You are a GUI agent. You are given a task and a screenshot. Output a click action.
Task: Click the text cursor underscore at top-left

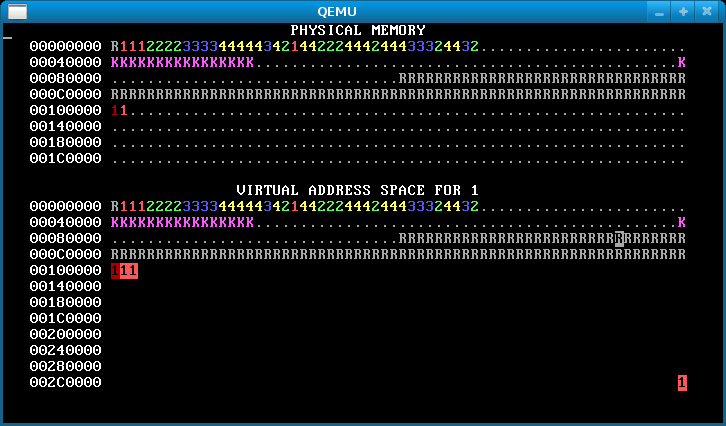tap(7, 37)
